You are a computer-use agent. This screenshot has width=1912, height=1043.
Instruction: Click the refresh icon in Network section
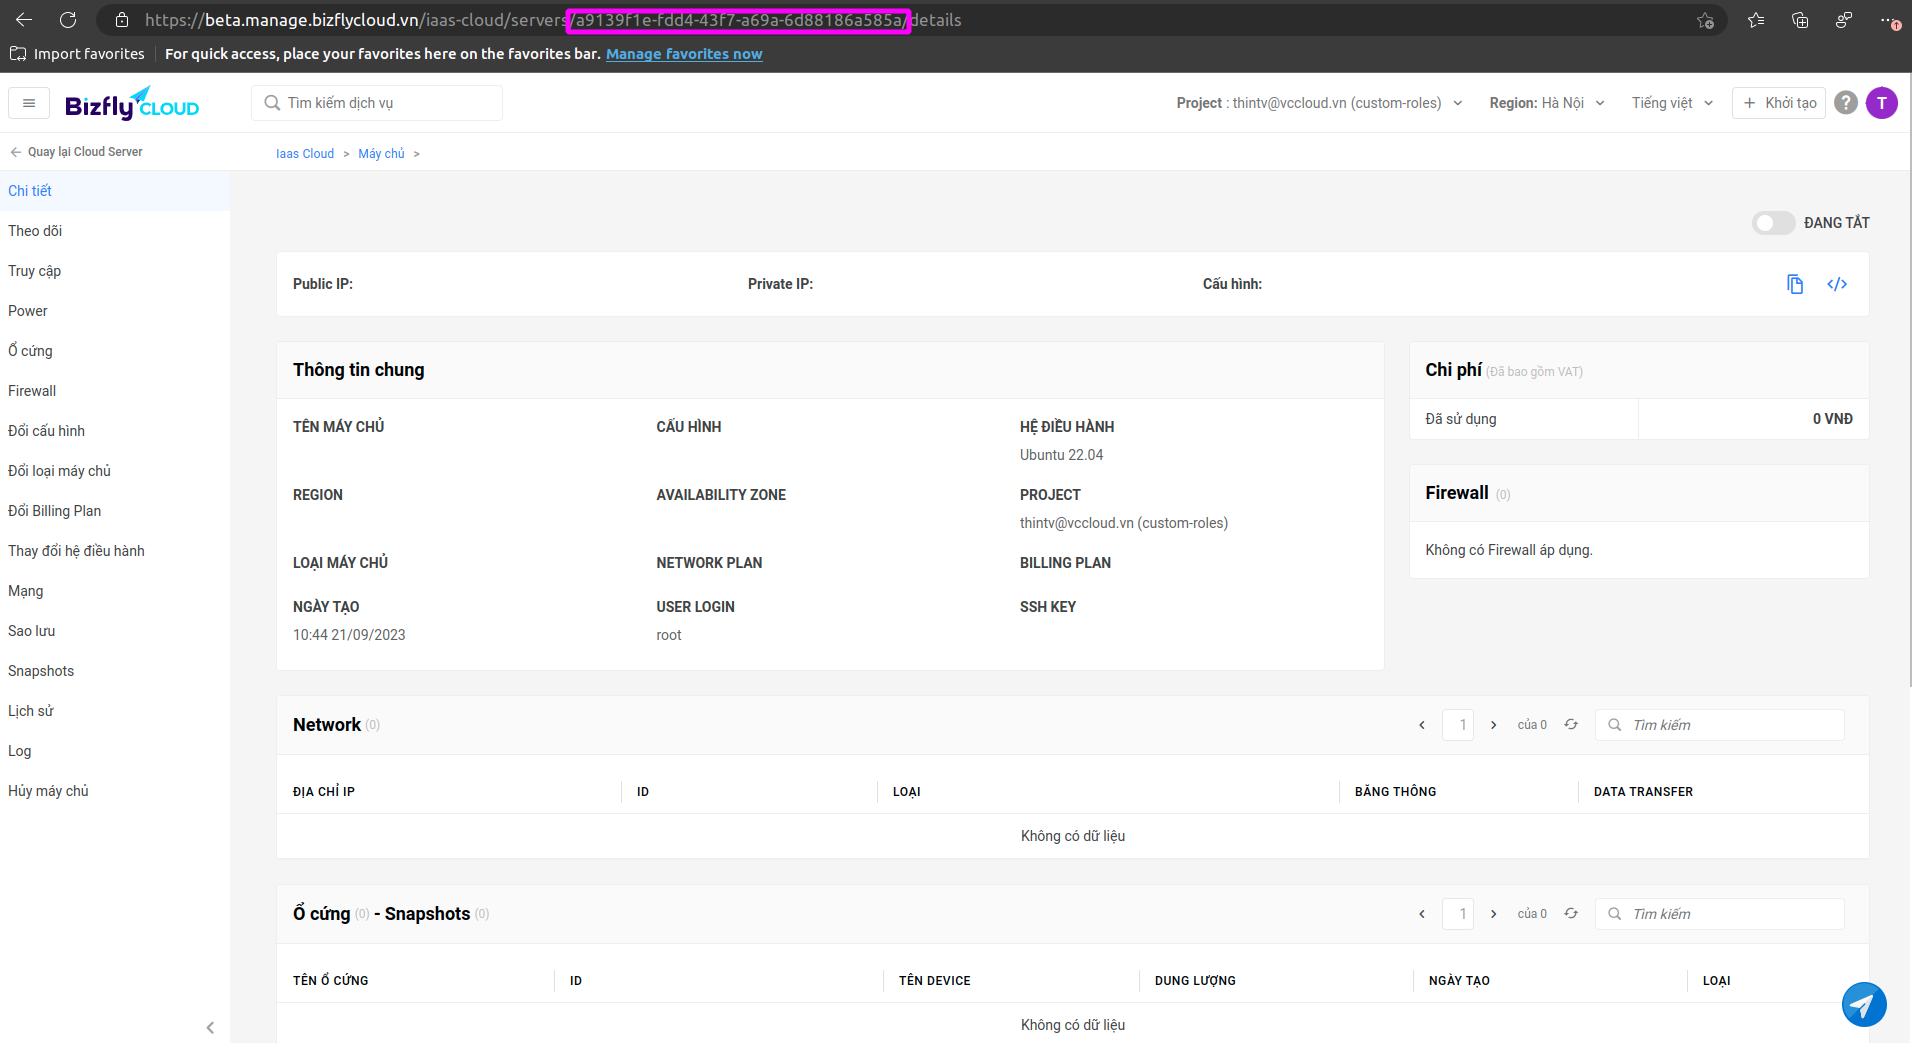[1571, 725]
